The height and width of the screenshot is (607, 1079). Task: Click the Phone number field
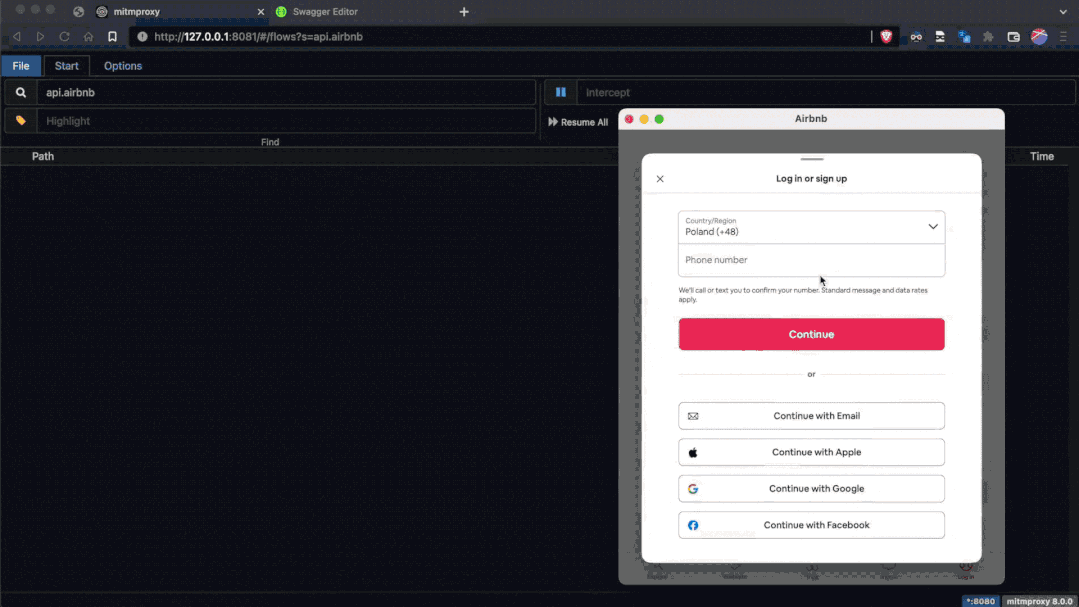pyautogui.click(x=811, y=260)
